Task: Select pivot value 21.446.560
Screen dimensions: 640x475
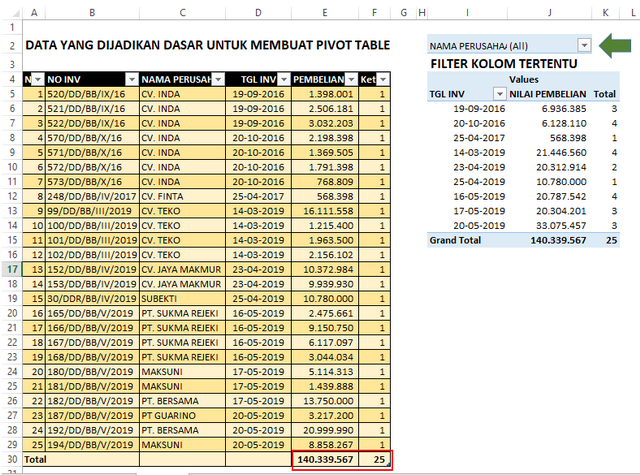Action: pyautogui.click(x=561, y=152)
